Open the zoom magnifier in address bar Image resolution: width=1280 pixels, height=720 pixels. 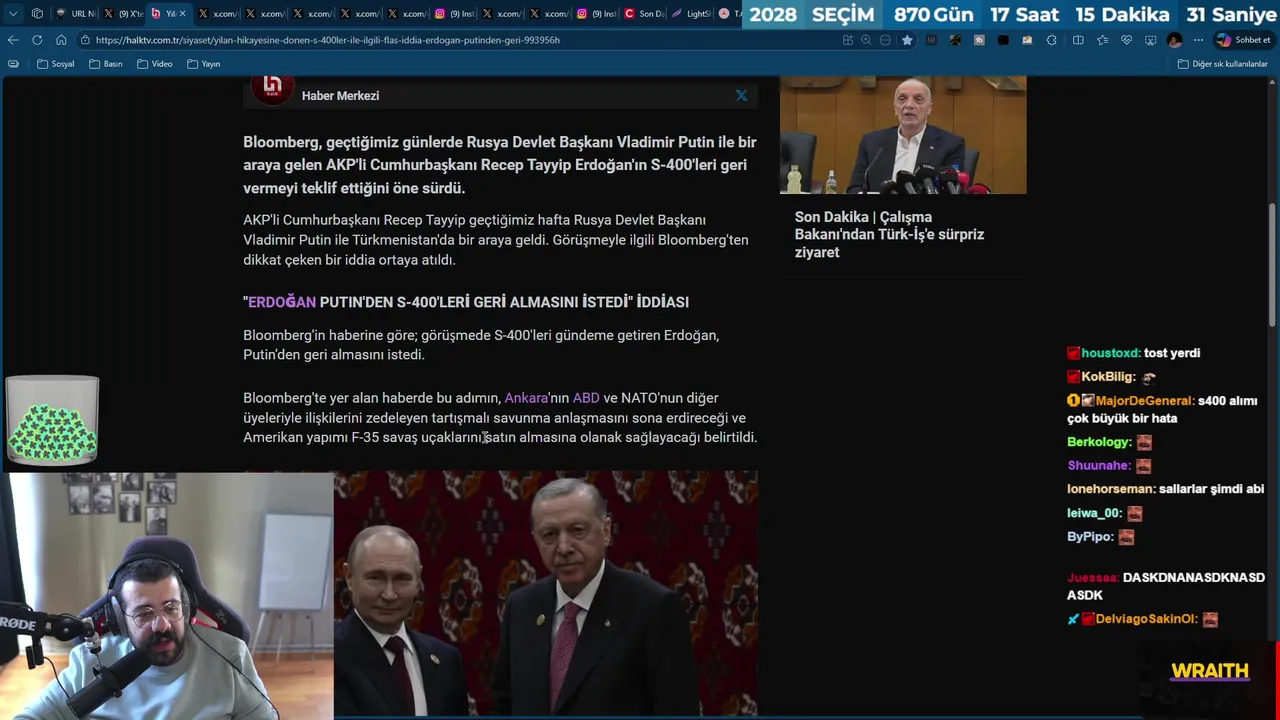(x=867, y=40)
